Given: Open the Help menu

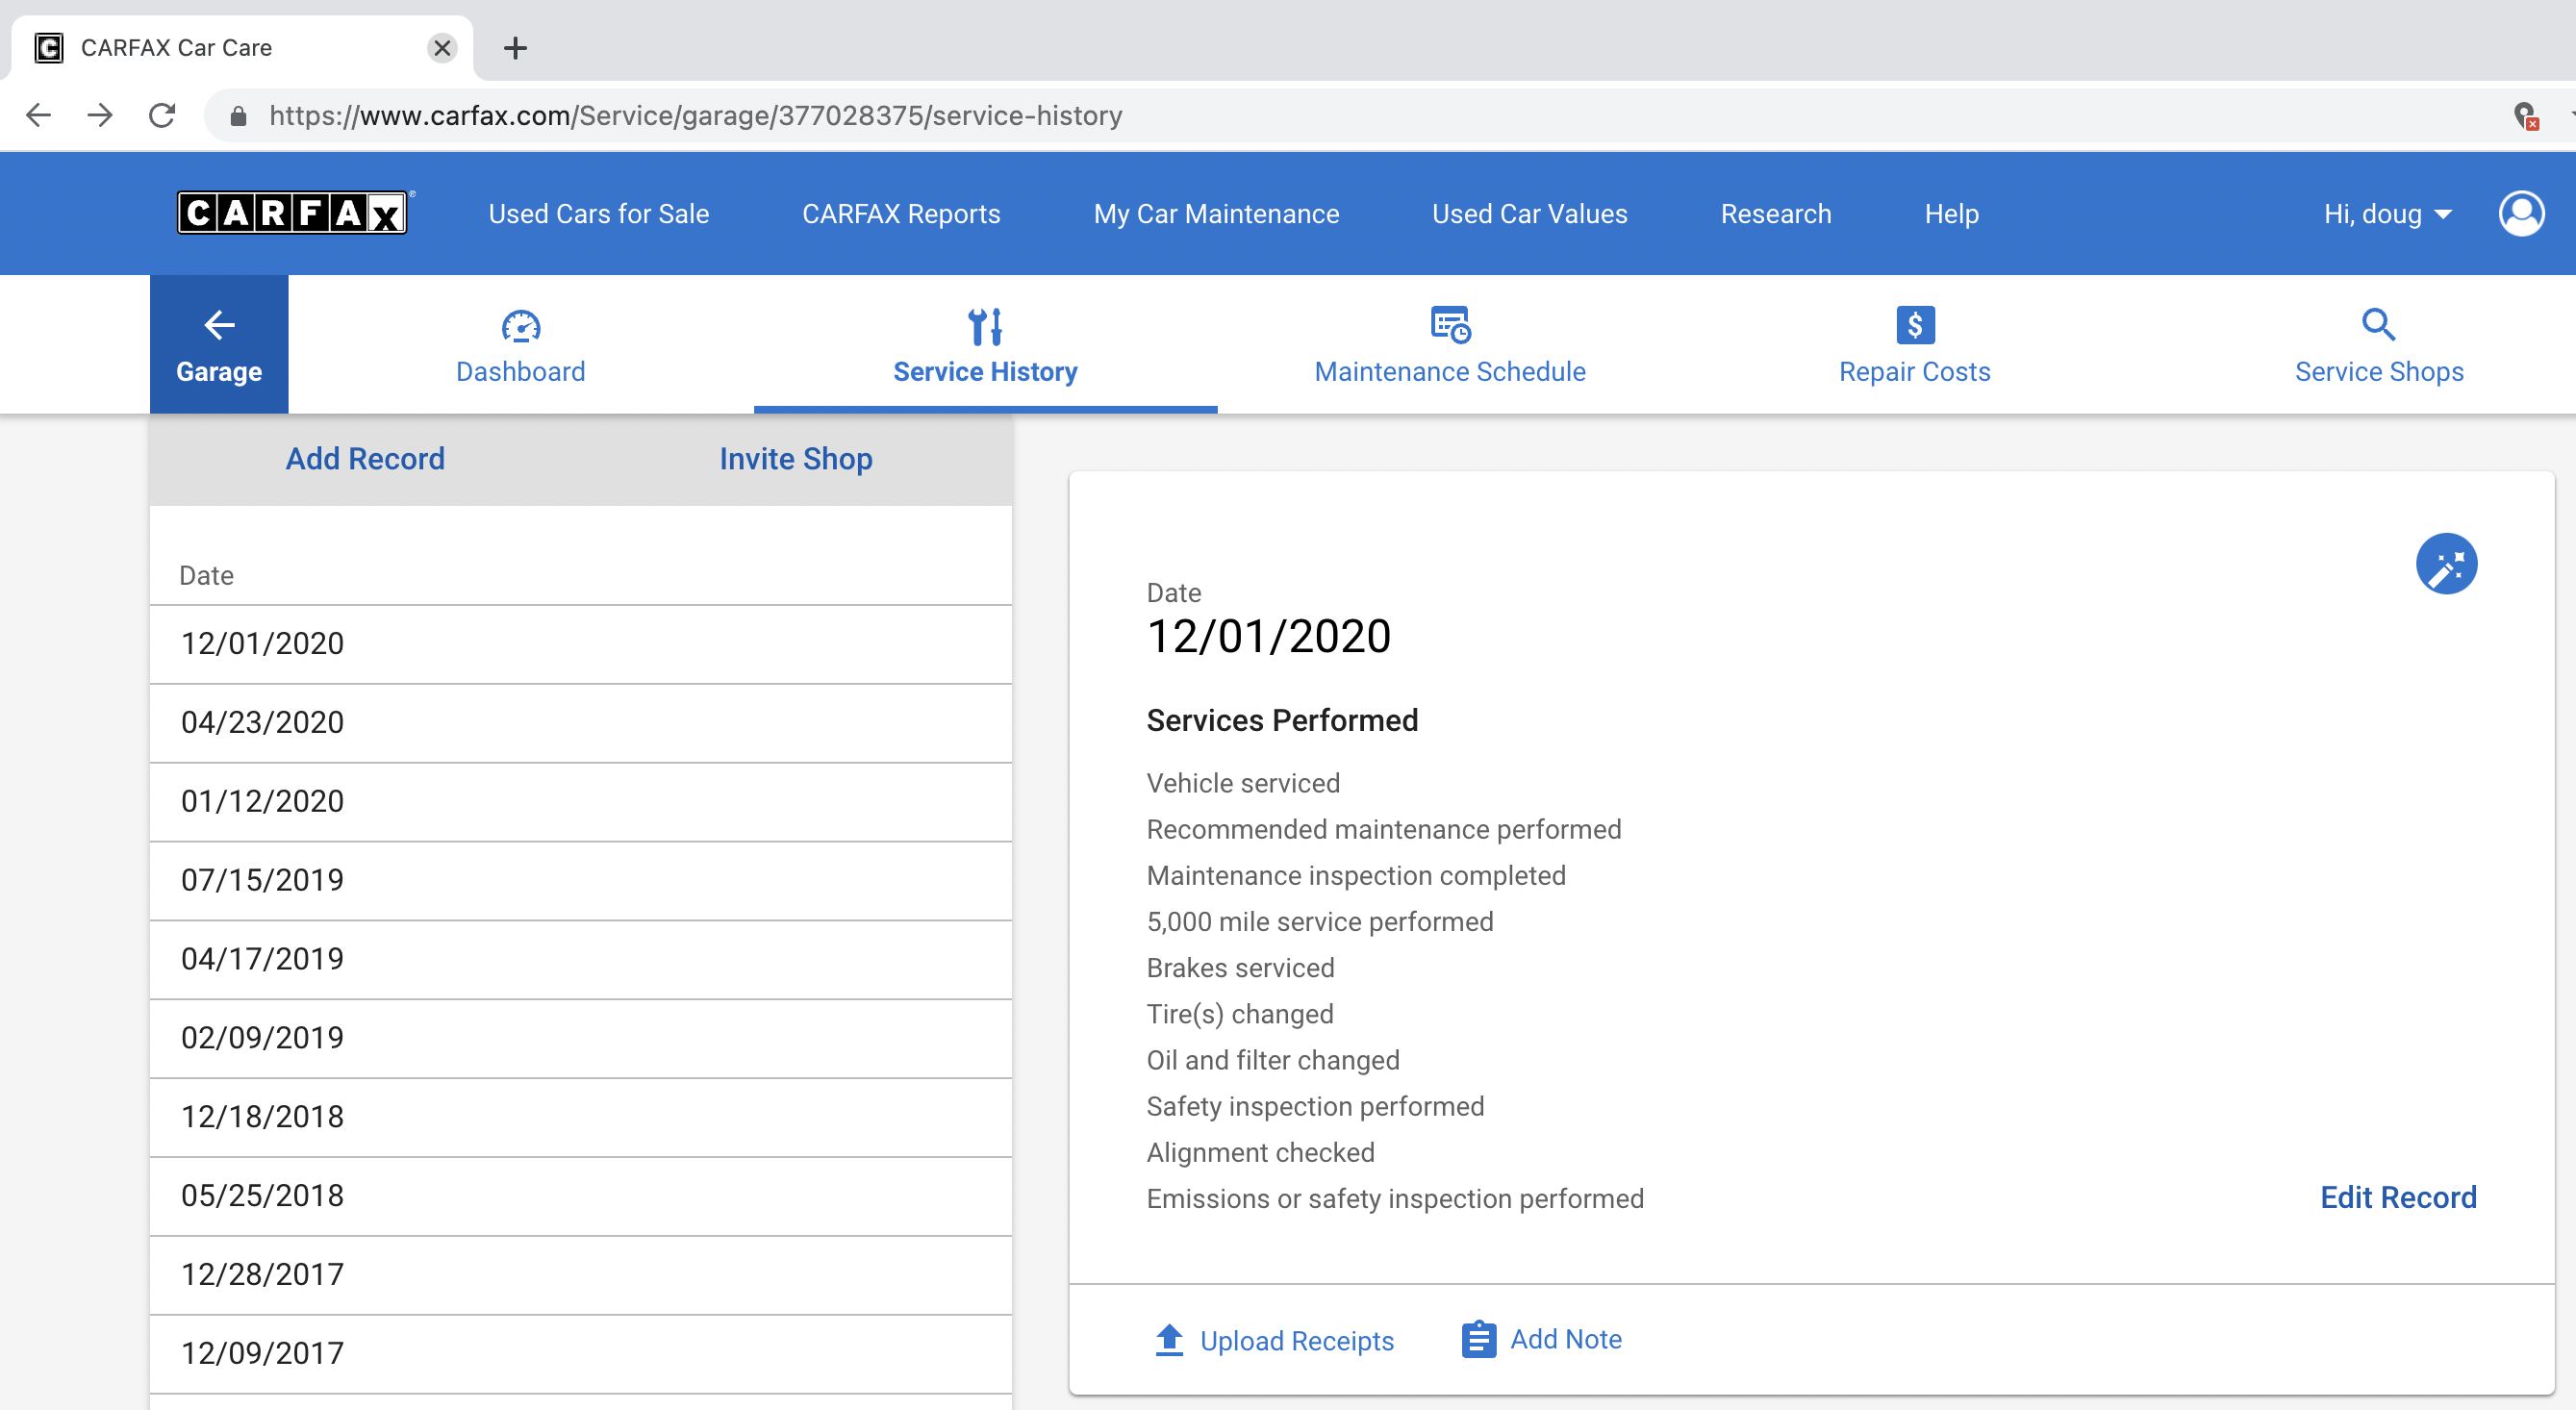Looking at the screenshot, I should 1951,214.
